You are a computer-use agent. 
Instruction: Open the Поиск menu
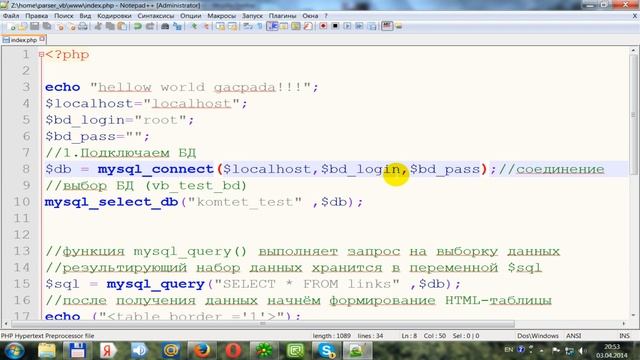(64, 16)
